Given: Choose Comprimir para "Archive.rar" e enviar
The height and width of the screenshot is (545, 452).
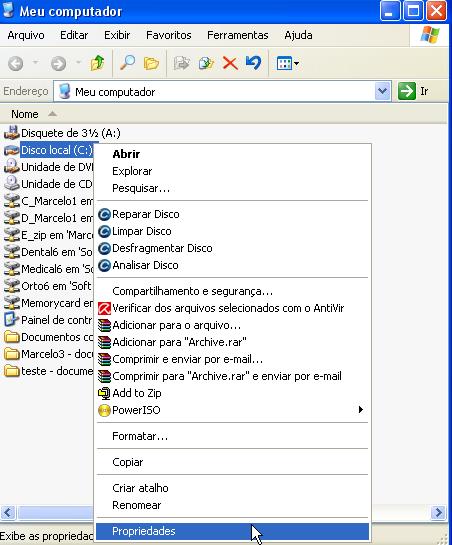Looking at the screenshot, I should (232, 376).
